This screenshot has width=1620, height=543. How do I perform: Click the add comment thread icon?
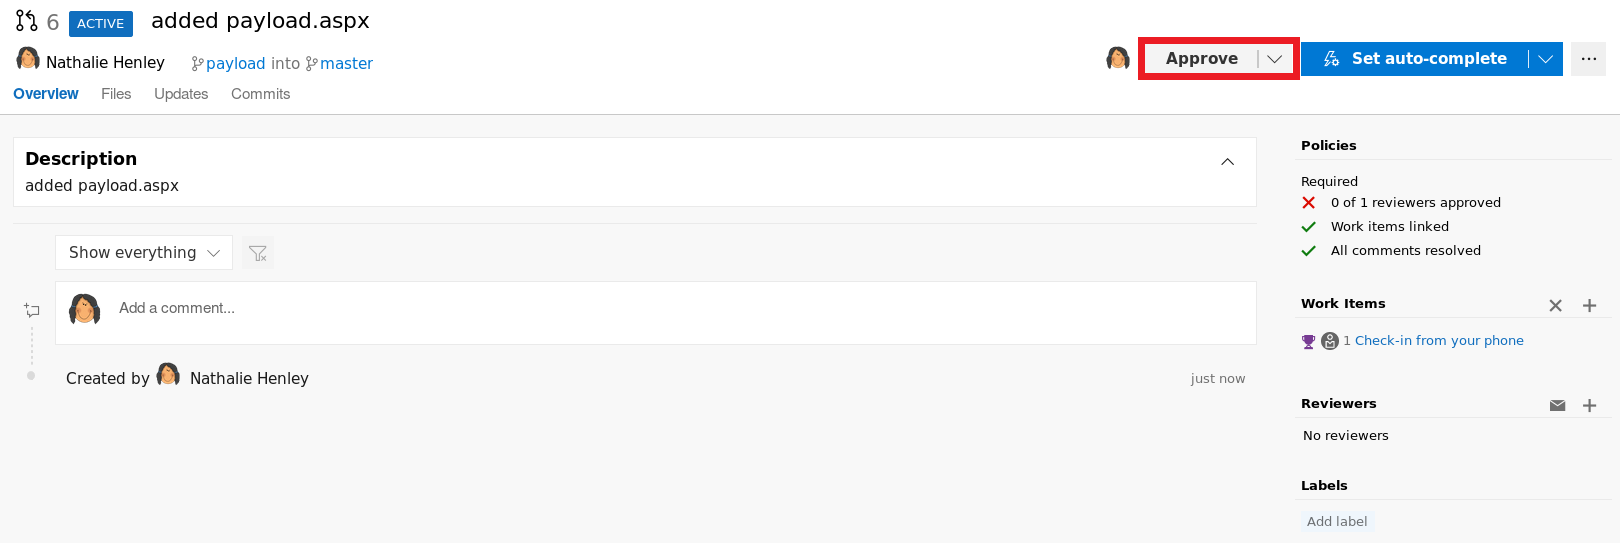tap(32, 310)
